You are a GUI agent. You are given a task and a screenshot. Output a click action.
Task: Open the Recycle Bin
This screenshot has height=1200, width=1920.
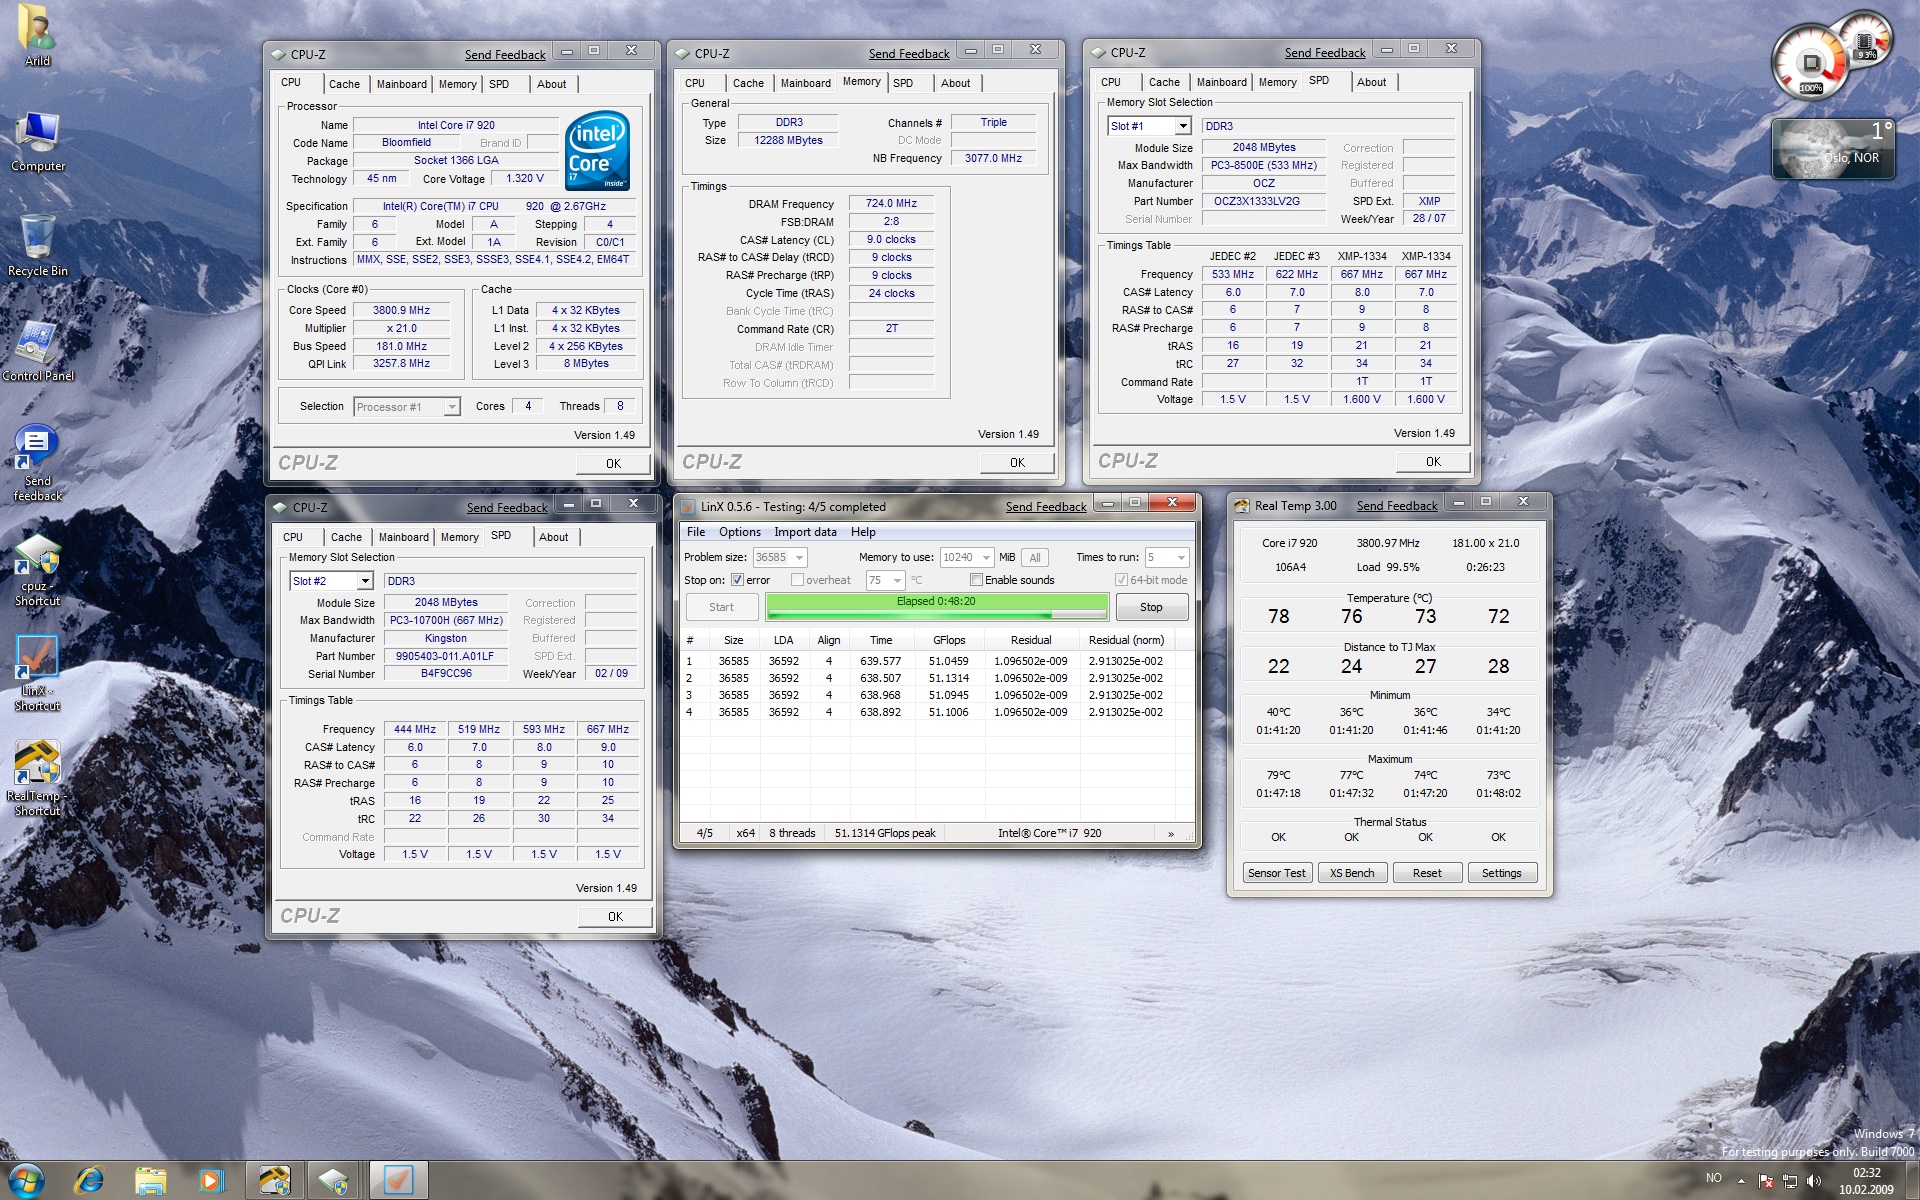click(37, 245)
